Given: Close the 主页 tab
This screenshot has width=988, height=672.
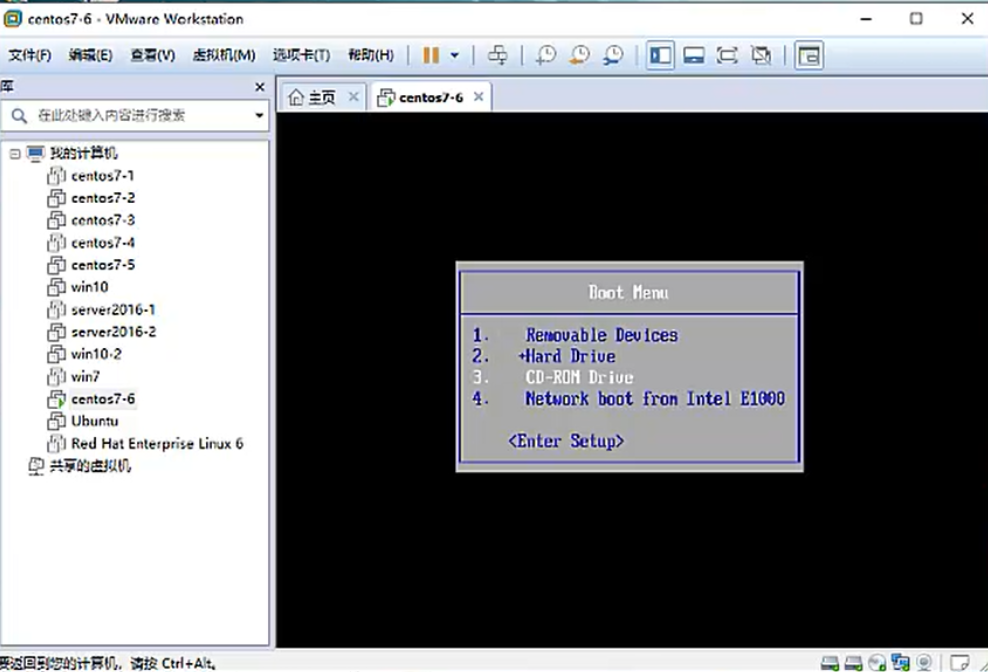Looking at the screenshot, I should click(x=353, y=96).
